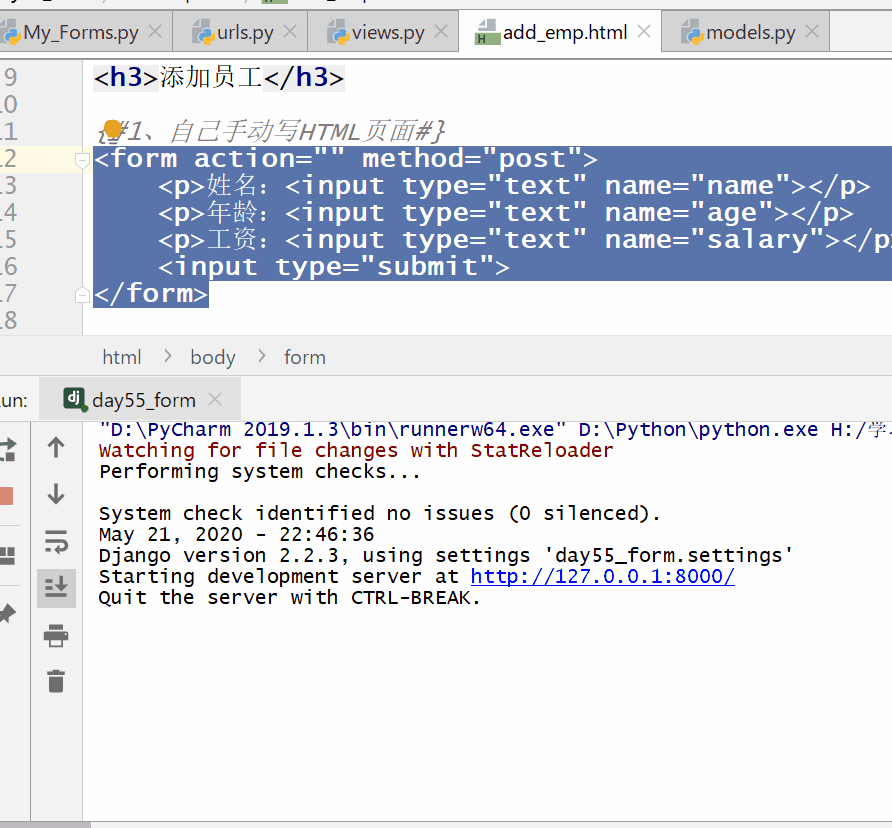Click the 'Watching for file changes' console line
Screen dimensions: 892x828
coord(356,451)
